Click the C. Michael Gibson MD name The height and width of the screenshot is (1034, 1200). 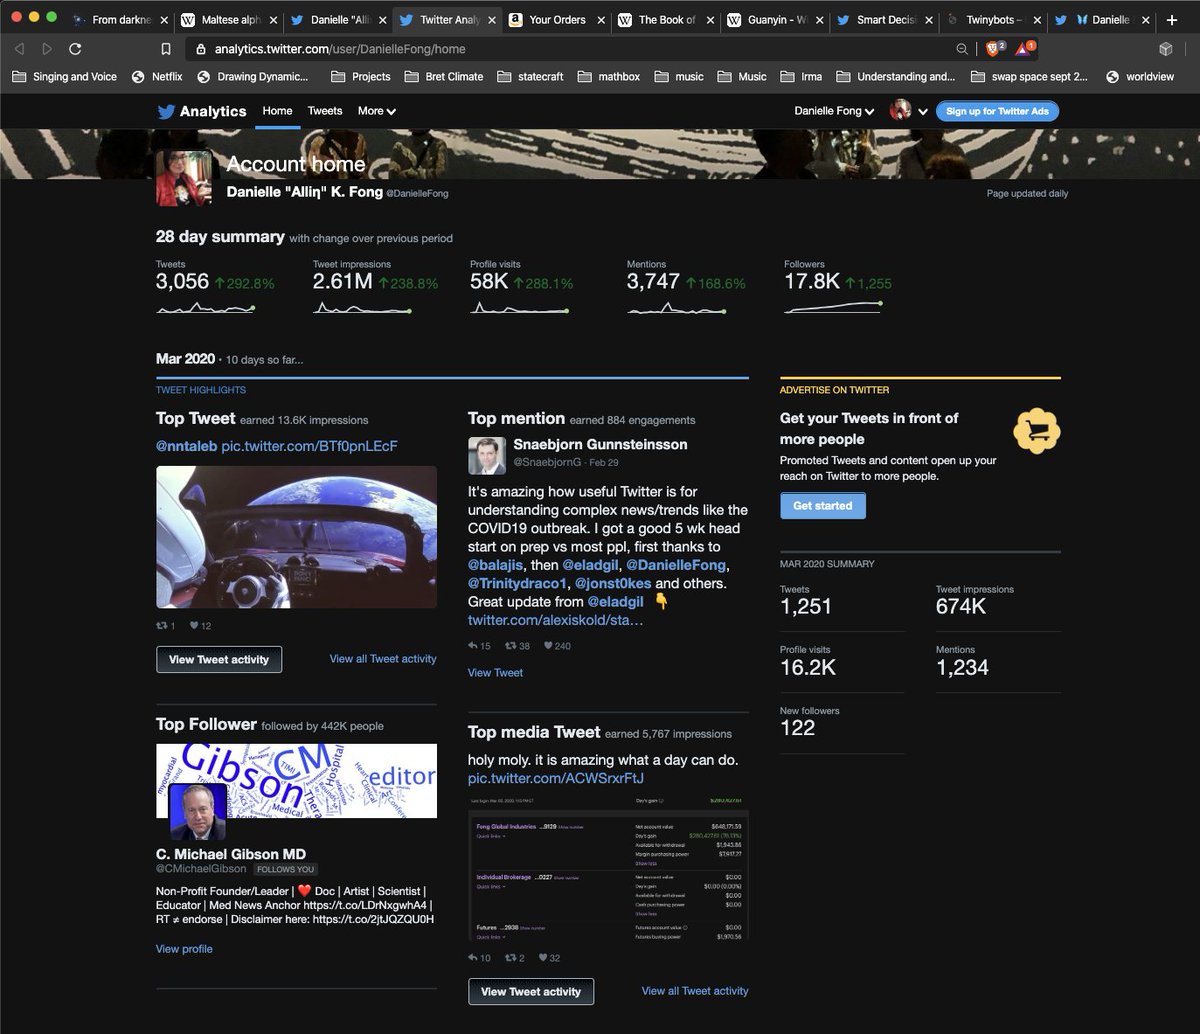pos(231,853)
